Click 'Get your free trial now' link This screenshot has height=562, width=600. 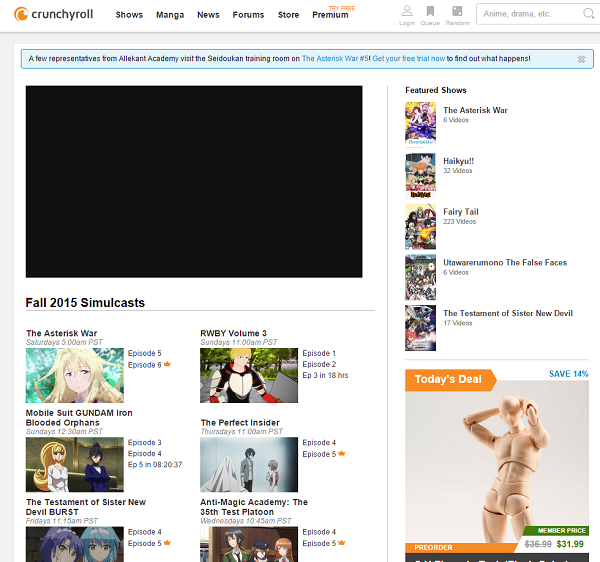[x=409, y=59]
